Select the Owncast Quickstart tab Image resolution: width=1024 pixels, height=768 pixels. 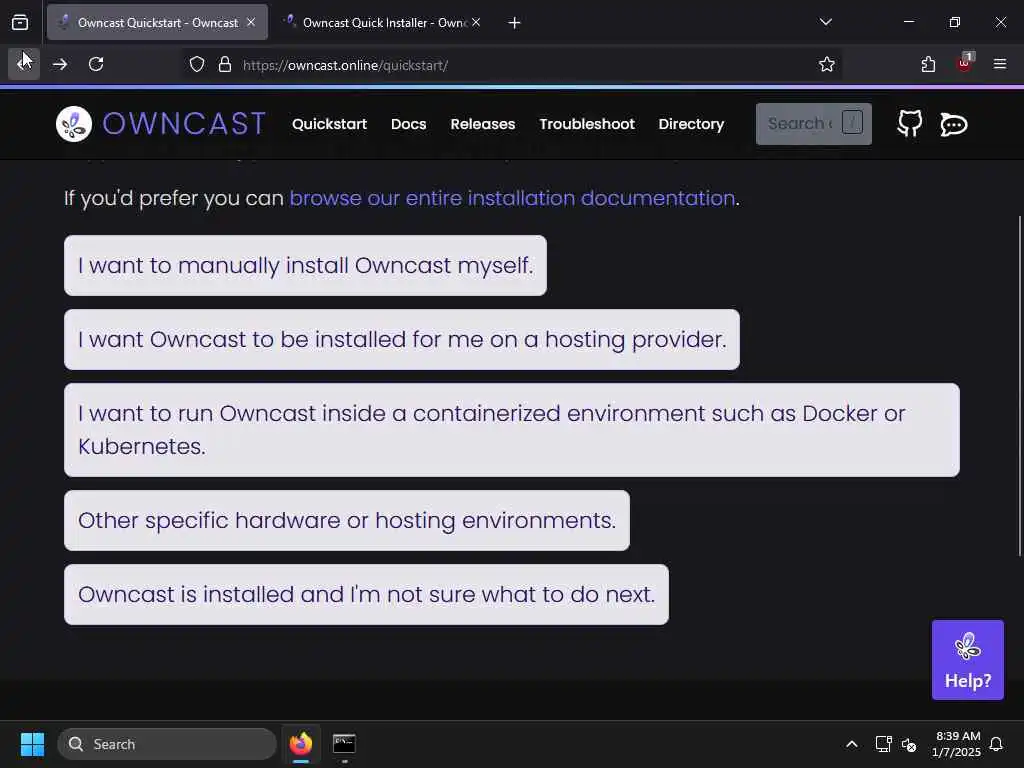pos(157,22)
